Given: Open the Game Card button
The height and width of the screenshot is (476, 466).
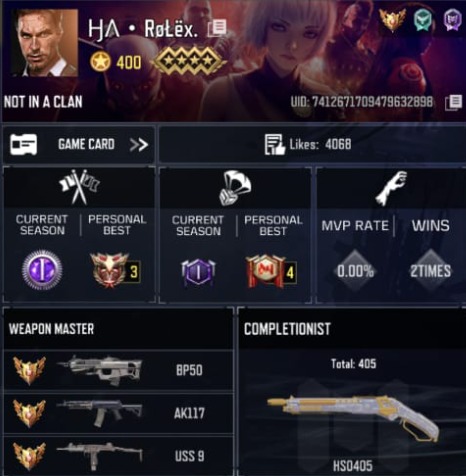Looking at the screenshot, I should click(79, 145).
